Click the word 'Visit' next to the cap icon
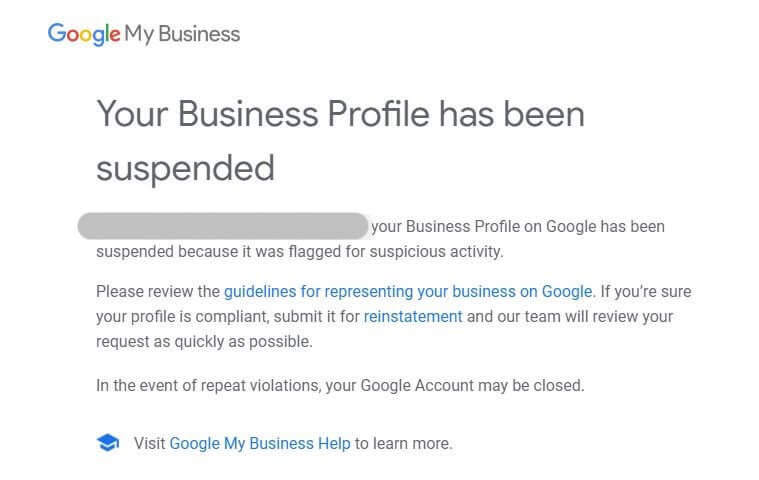759x480 pixels. pyautogui.click(x=149, y=443)
